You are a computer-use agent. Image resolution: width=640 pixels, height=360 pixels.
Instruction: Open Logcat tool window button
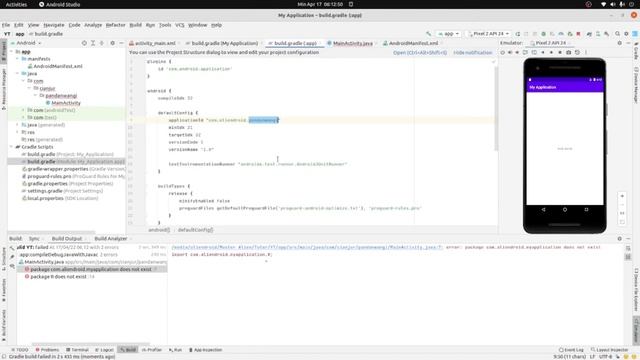click(104, 350)
